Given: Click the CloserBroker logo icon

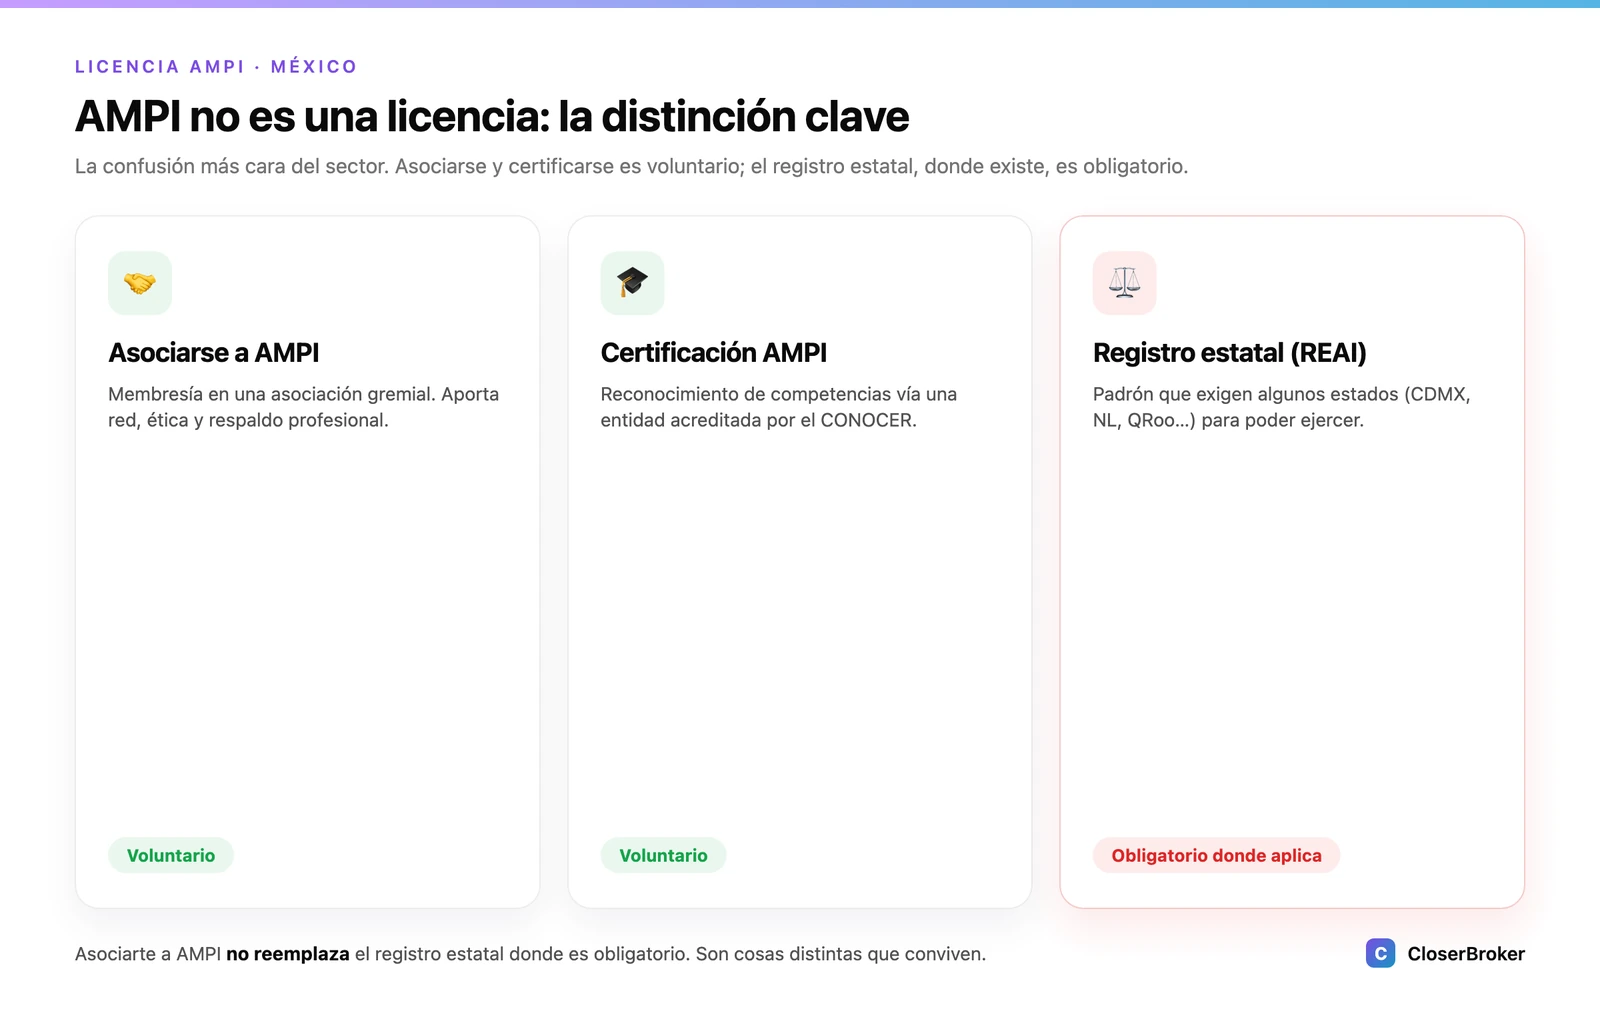Looking at the screenshot, I should pyautogui.click(x=1381, y=953).
